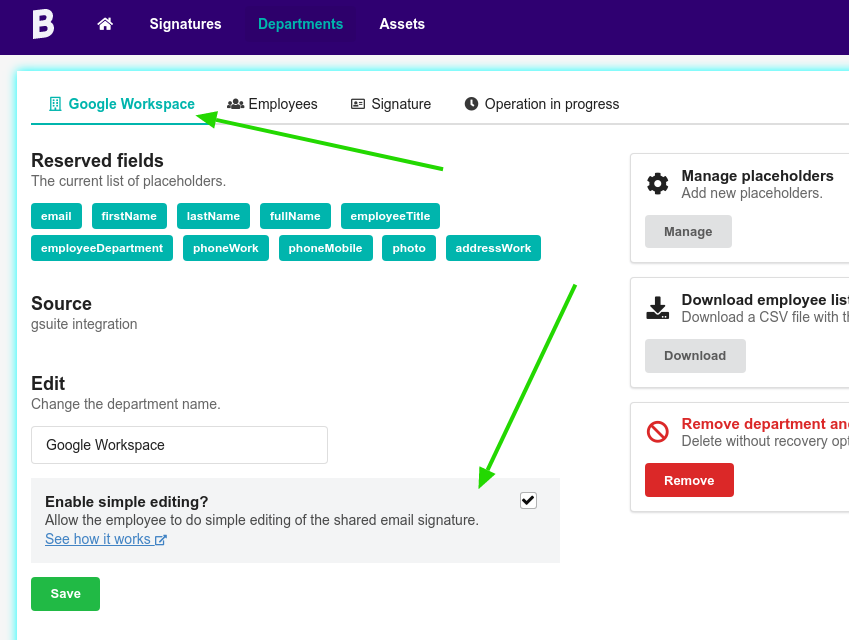Click the 'Change the department name.' text

pyautogui.click(x=126, y=404)
